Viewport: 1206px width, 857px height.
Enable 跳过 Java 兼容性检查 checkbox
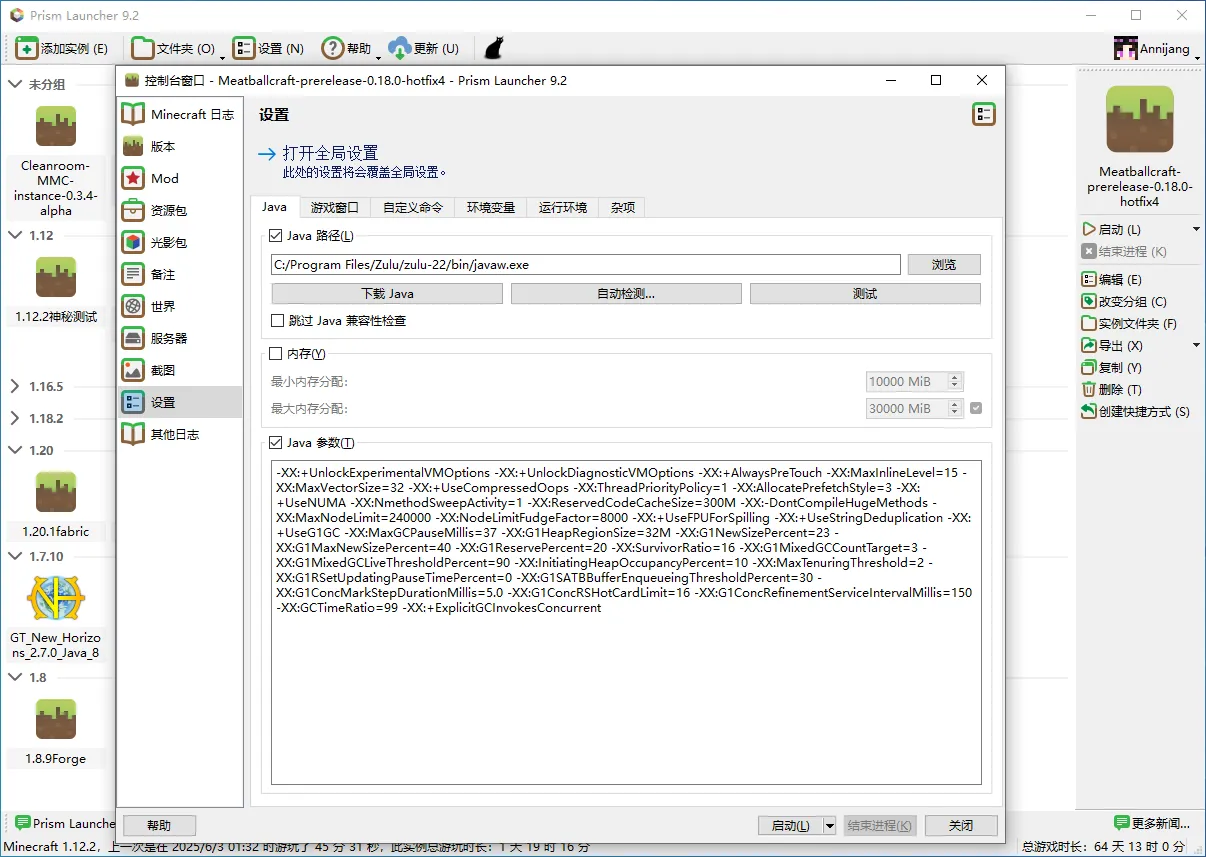[x=277, y=321]
